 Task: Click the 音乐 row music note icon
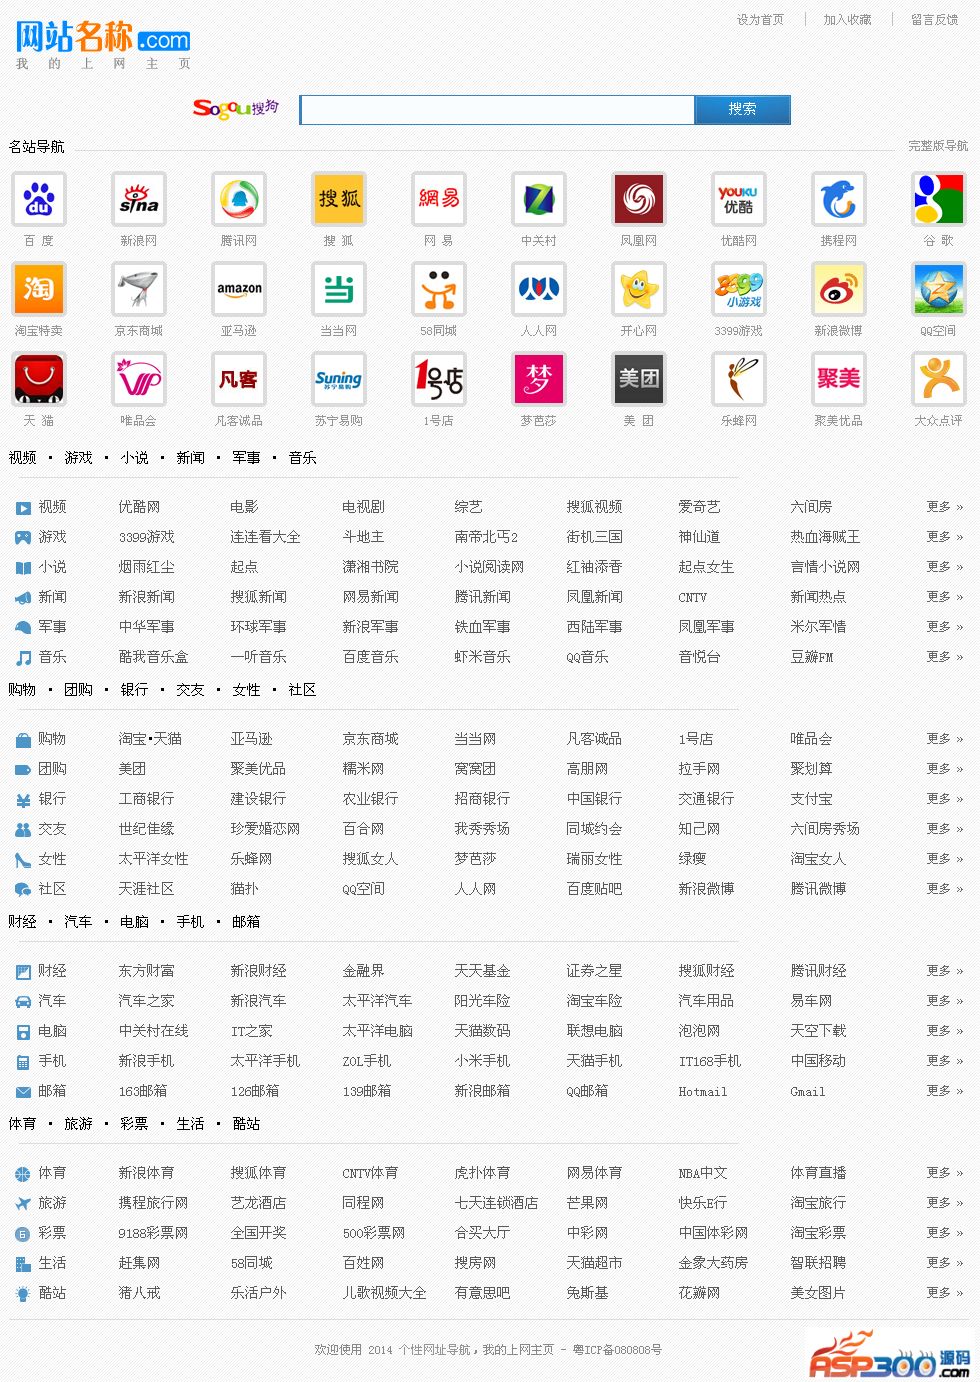tap(23, 657)
